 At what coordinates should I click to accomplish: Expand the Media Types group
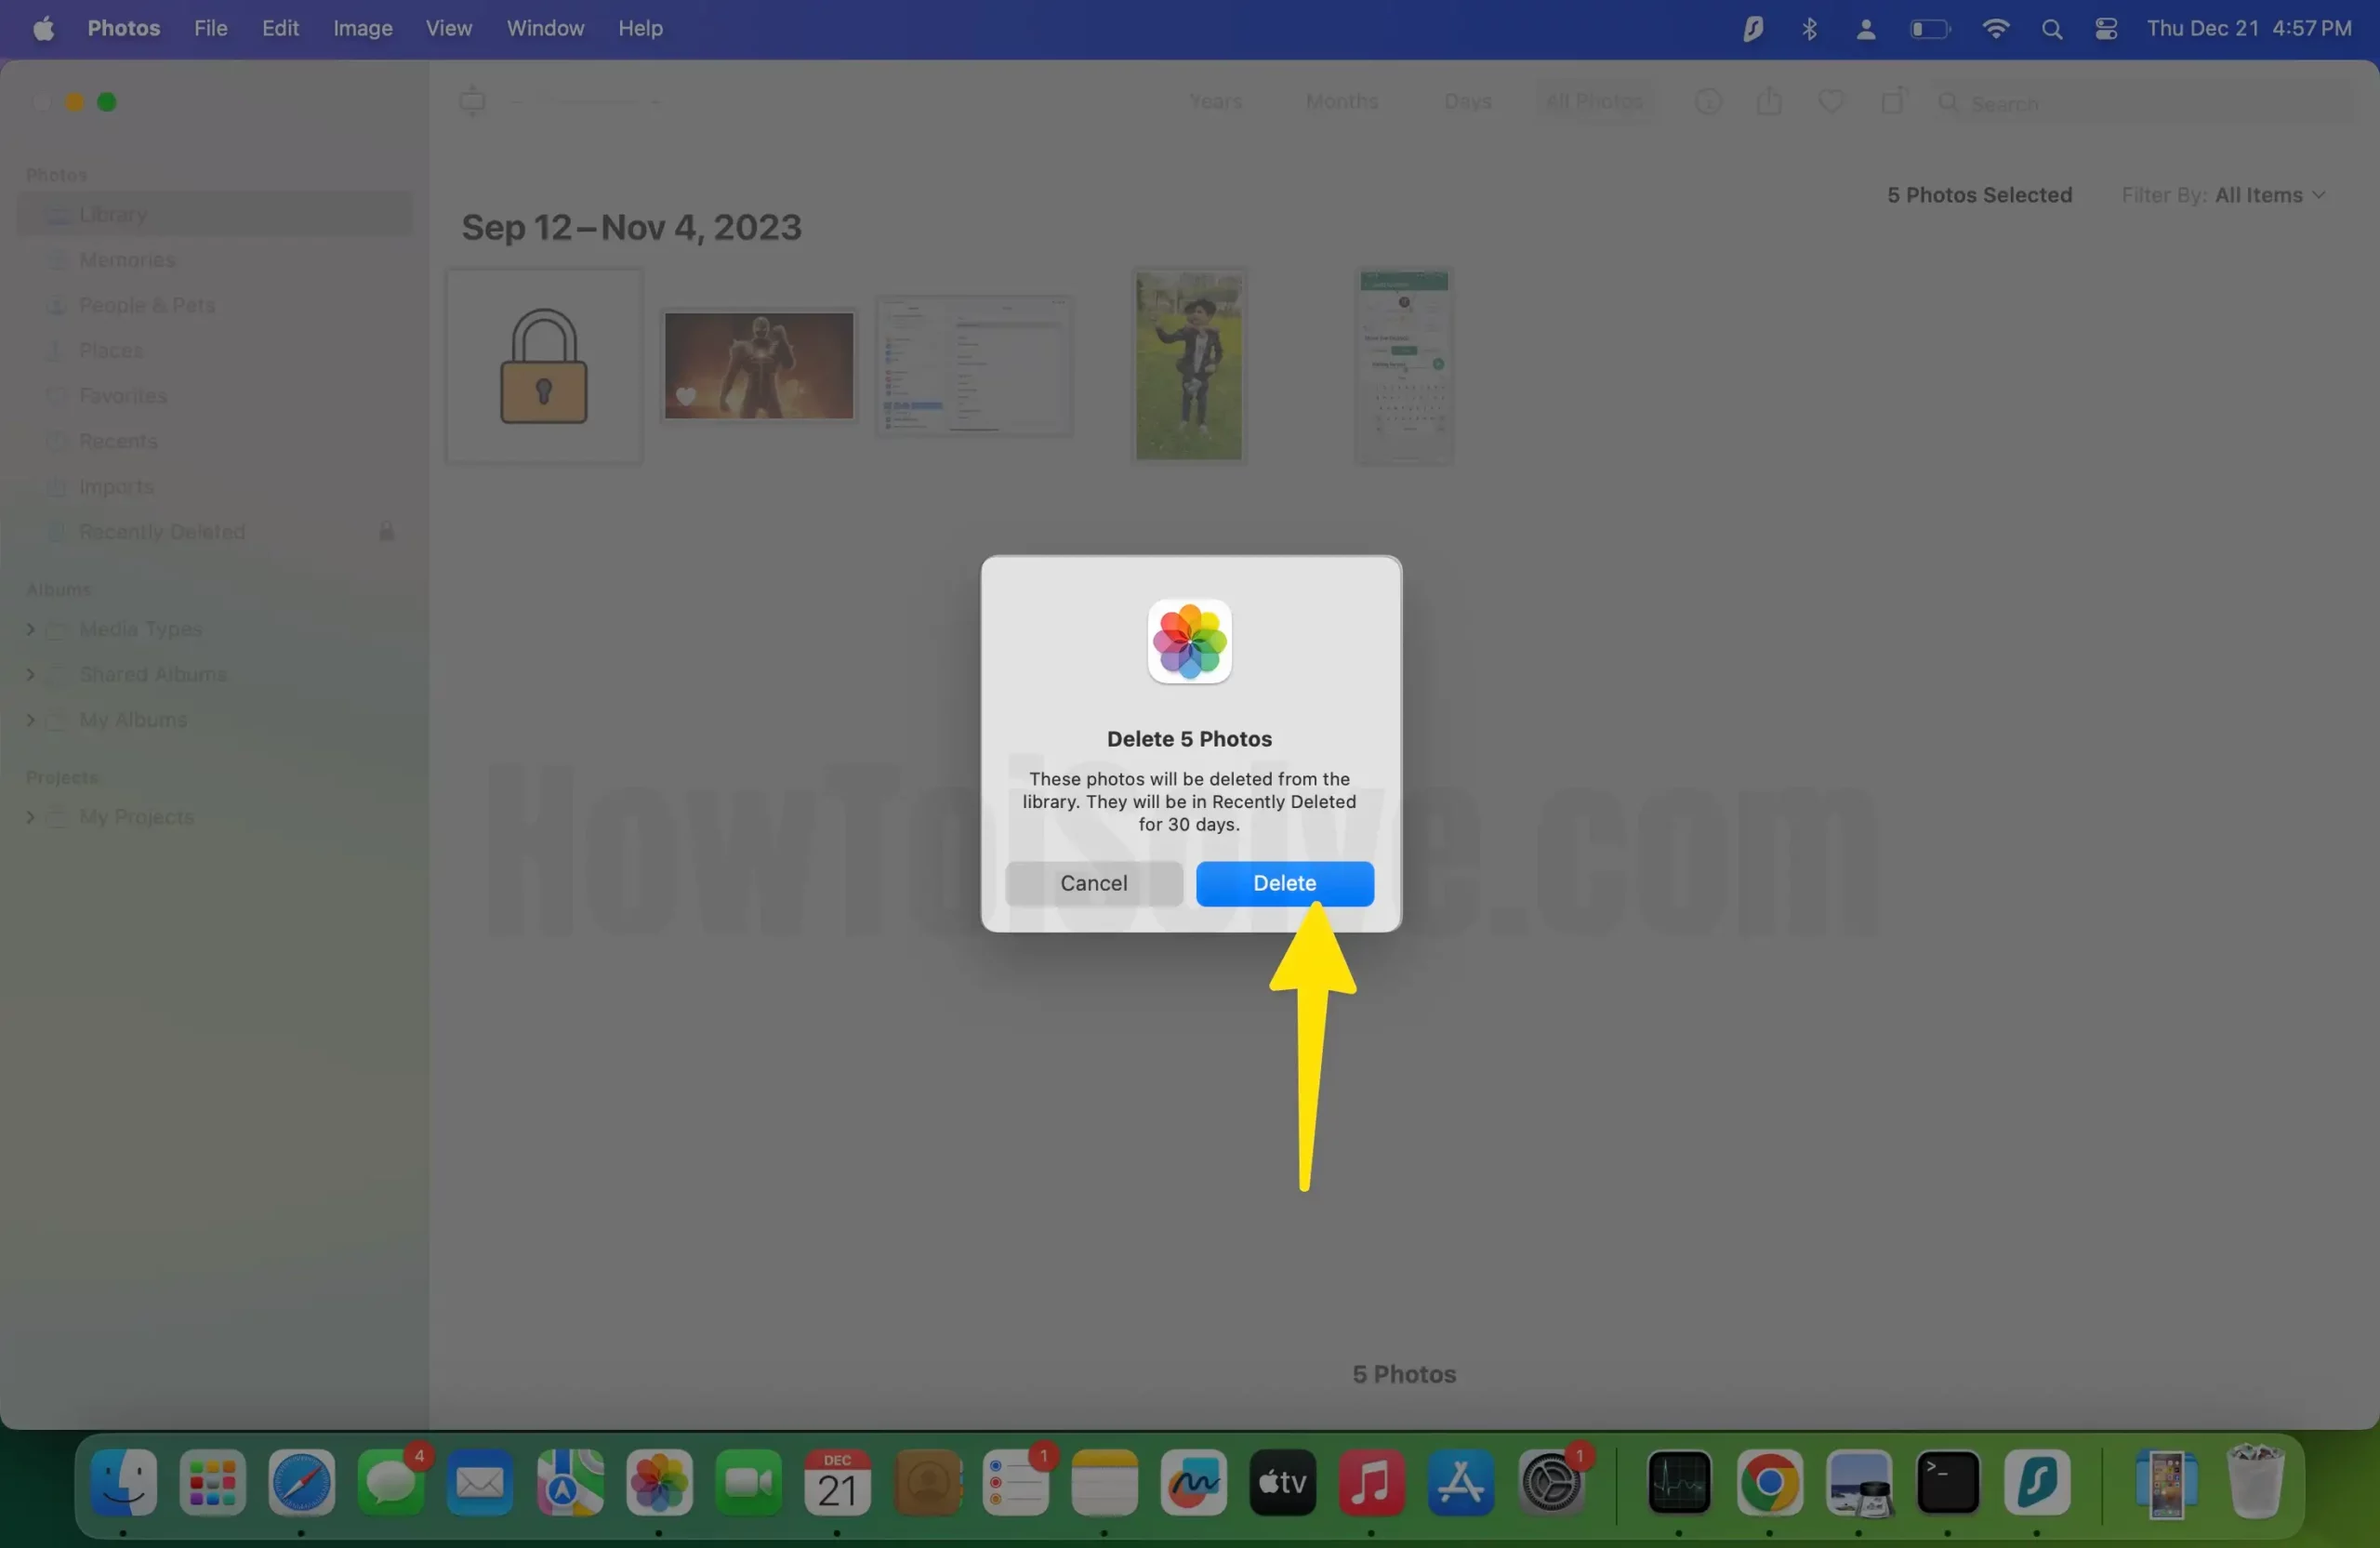[30, 629]
